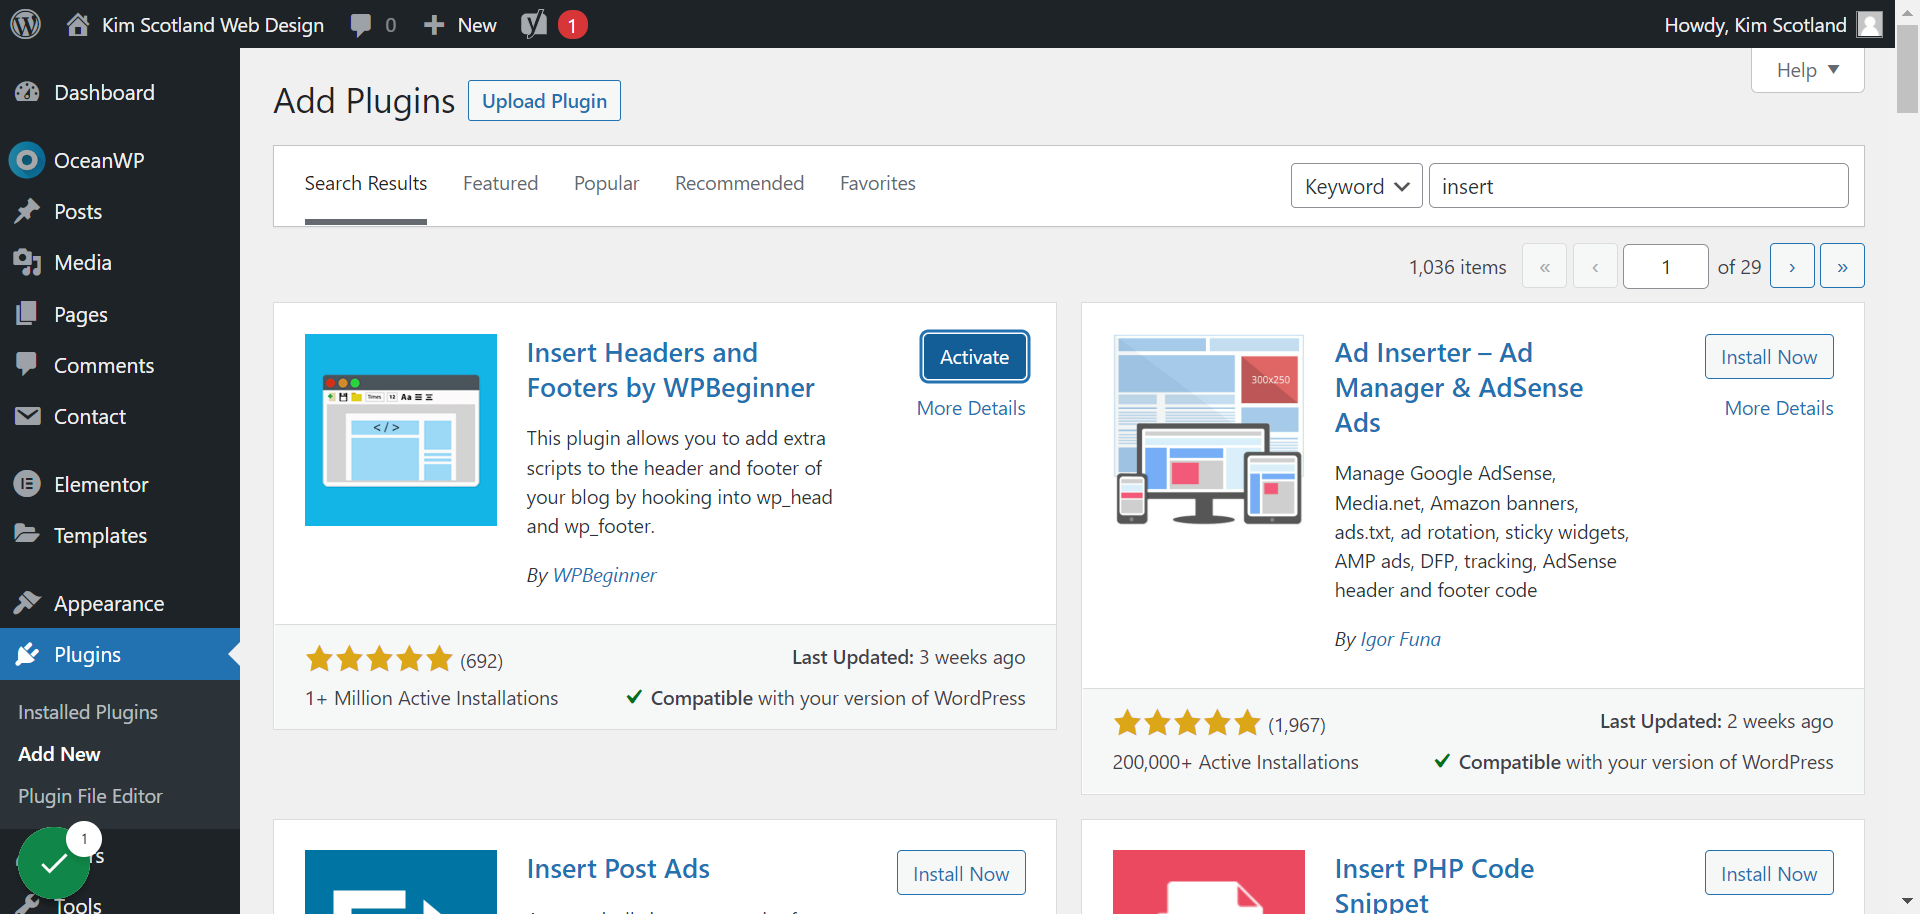Open Plugin File Editor submenu item
The width and height of the screenshot is (1920, 914).
90,796
